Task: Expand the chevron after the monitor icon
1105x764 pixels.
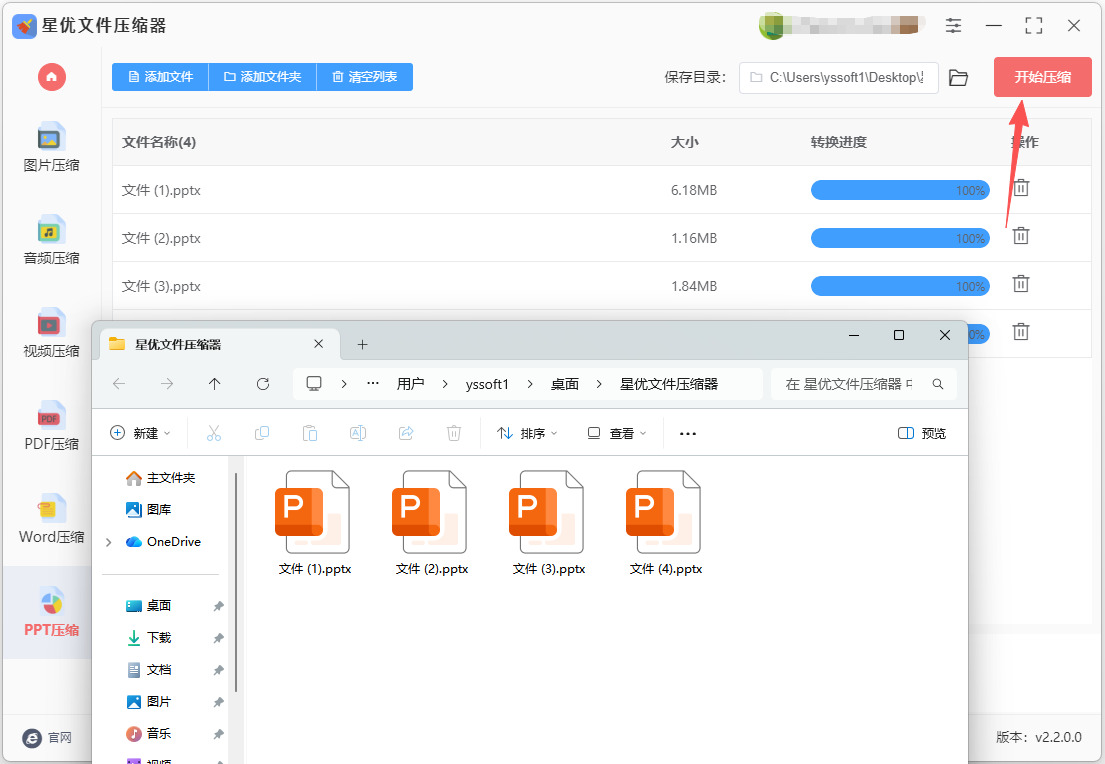Action: click(344, 384)
